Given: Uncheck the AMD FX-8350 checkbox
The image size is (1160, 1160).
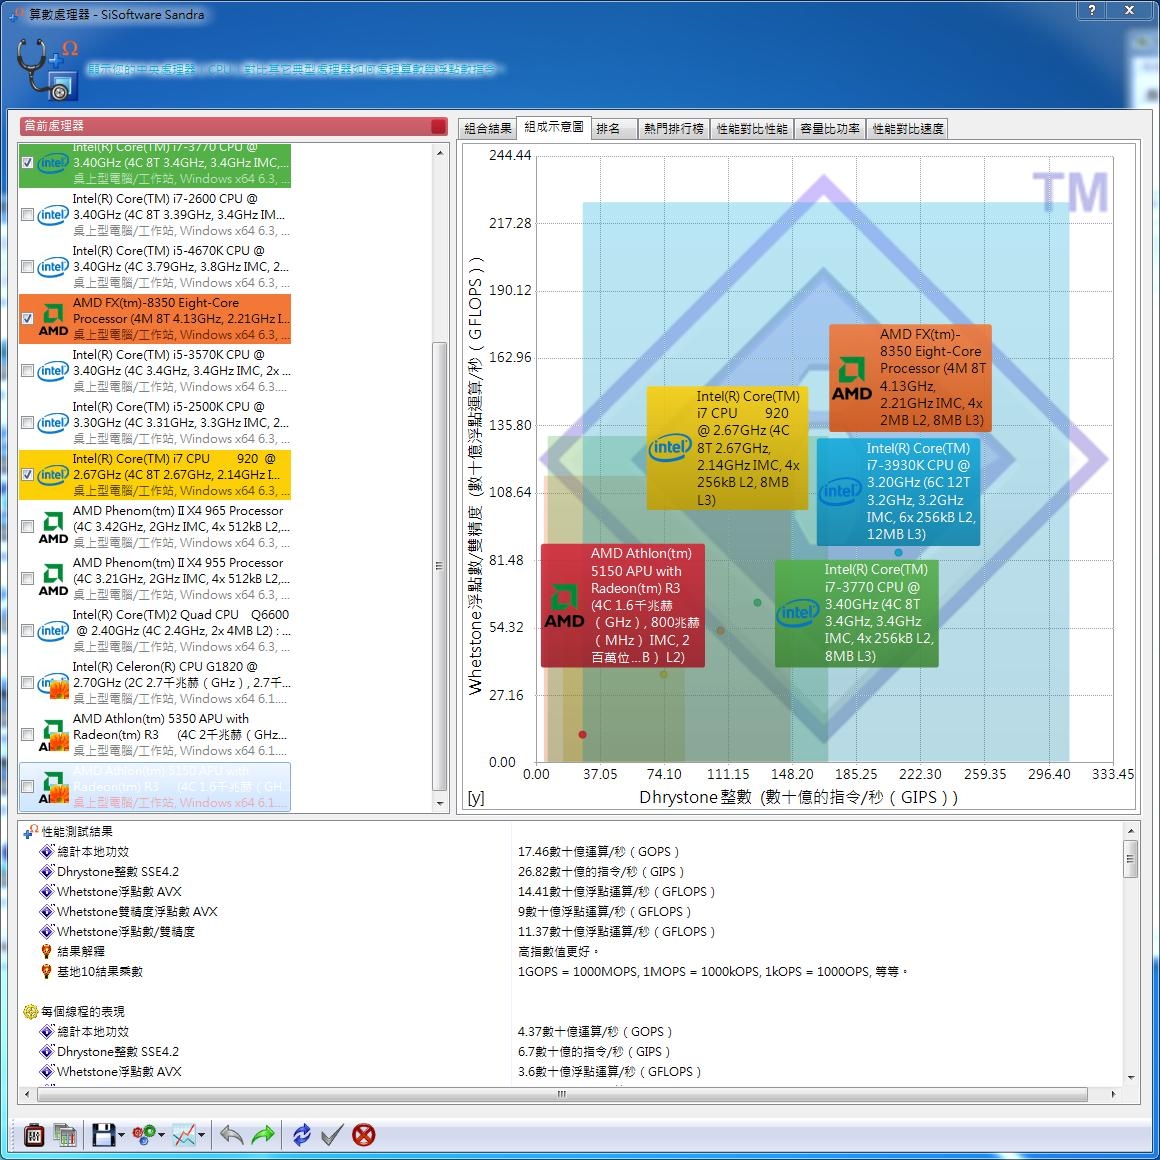Looking at the screenshot, I should click(27, 319).
